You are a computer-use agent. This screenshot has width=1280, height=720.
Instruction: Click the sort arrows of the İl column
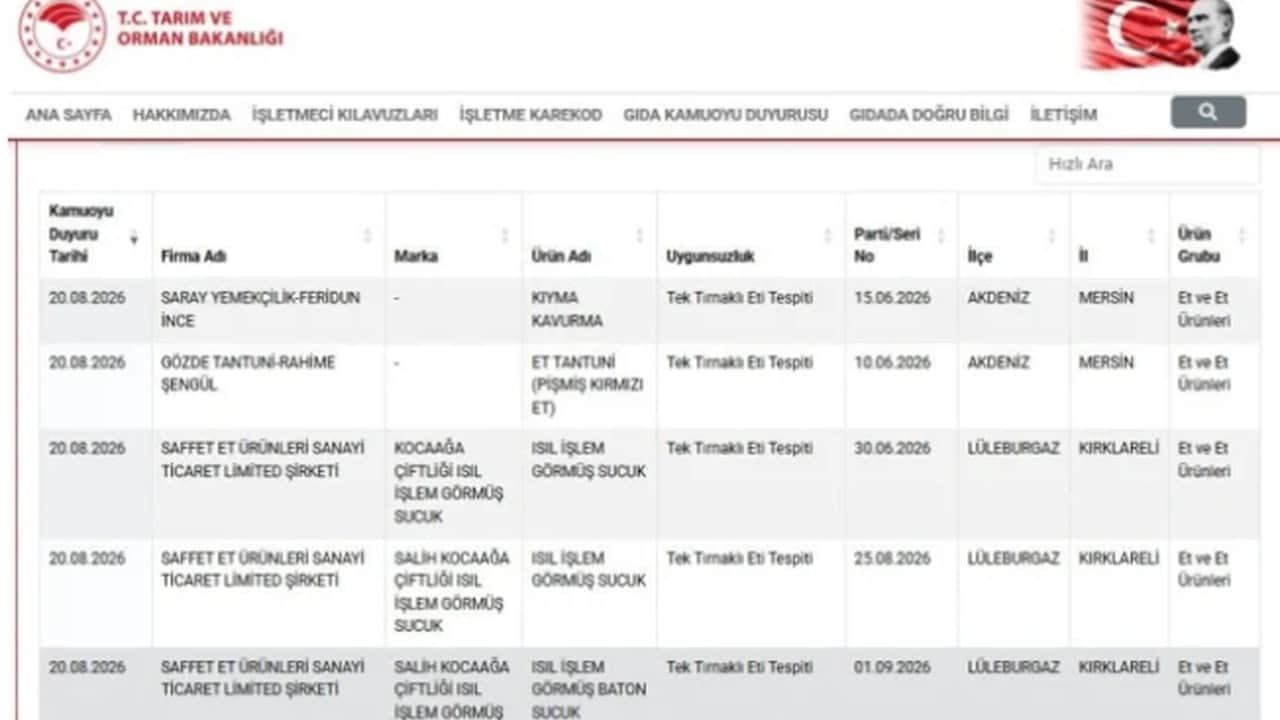click(x=1151, y=236)
